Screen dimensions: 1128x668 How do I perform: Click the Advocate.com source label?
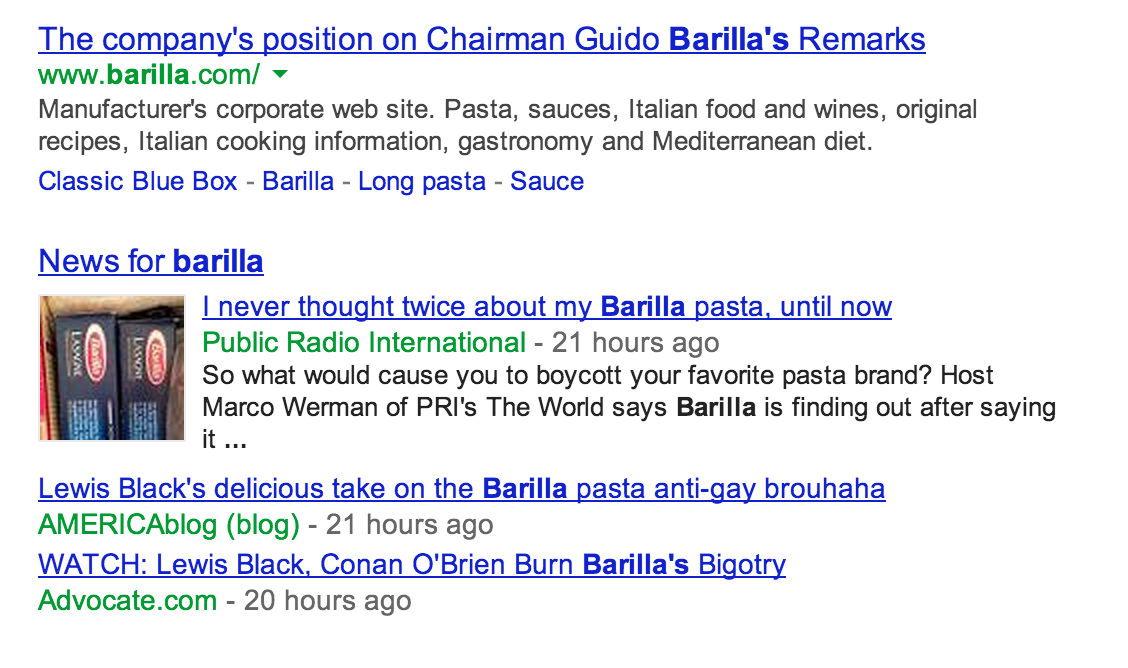[127, 600]
